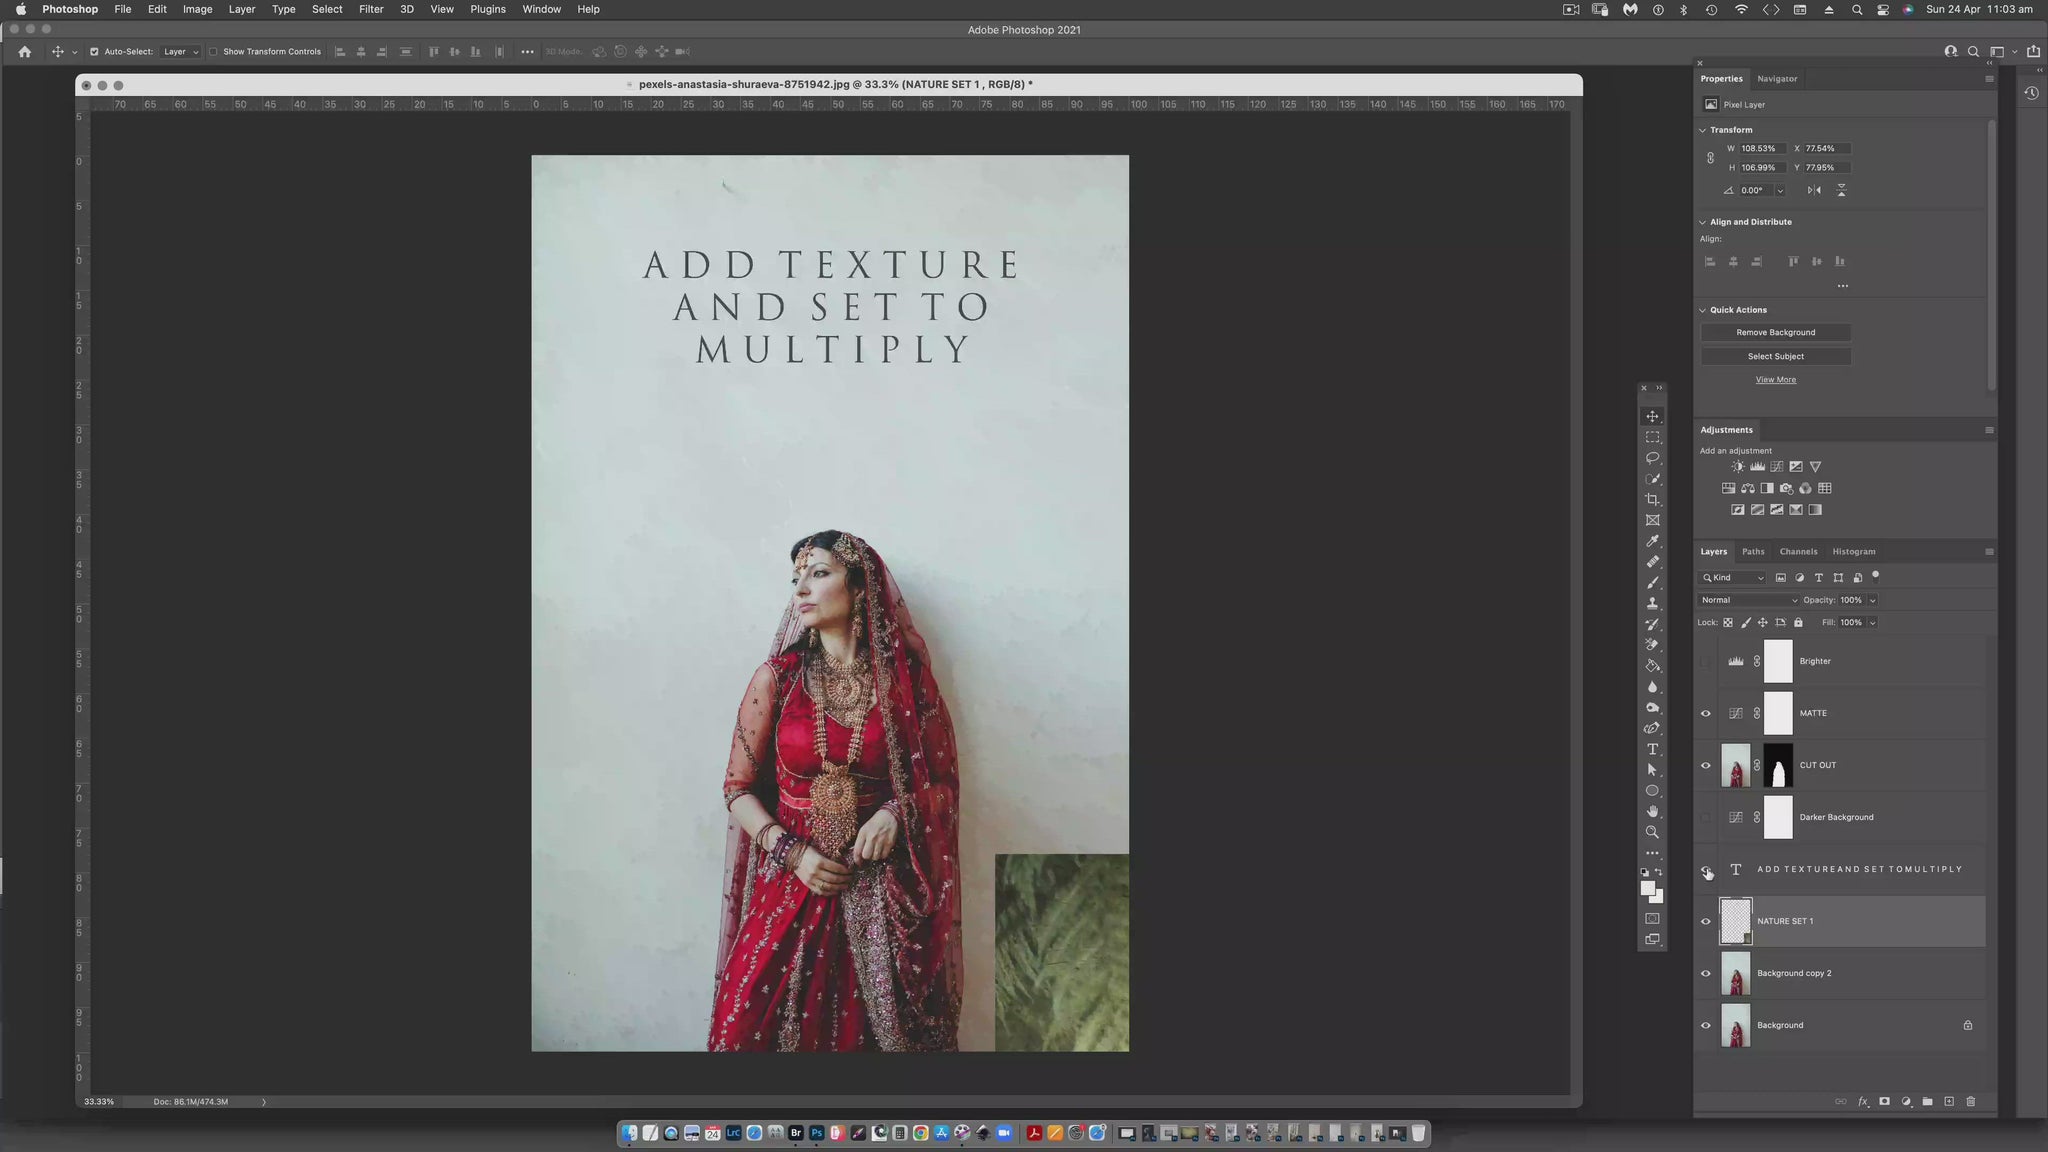Select the Rectangular Marquee tool

(1652, 438)
